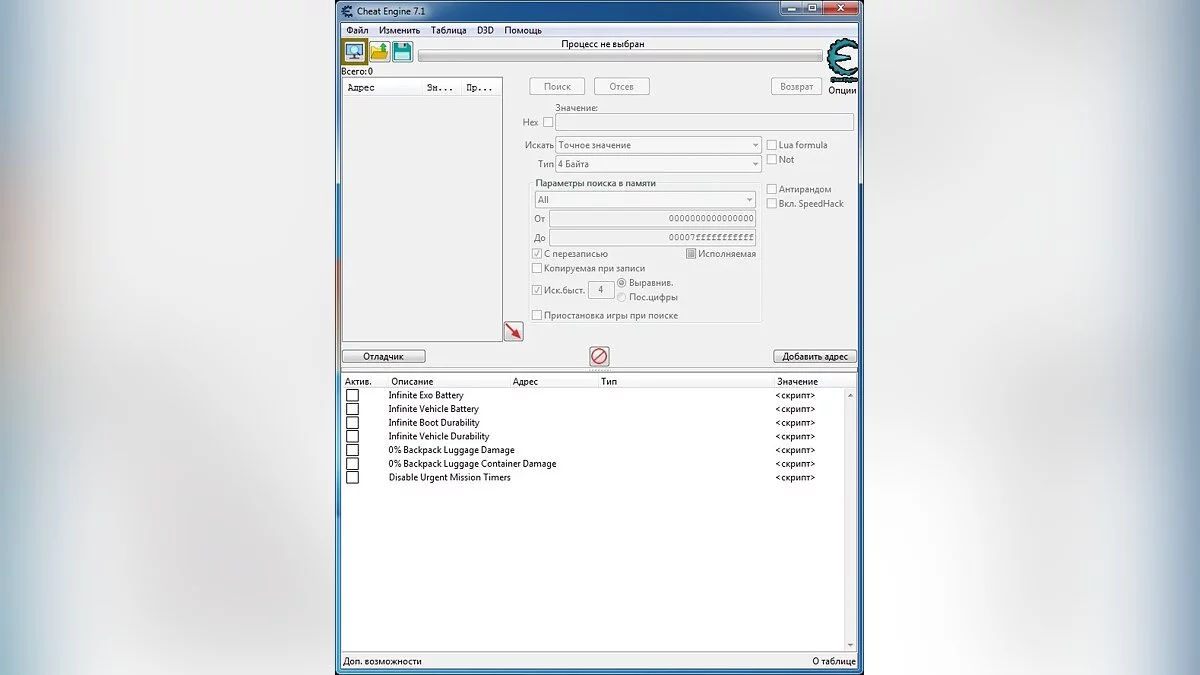Screen dimensions: 1200x675
Task: Activate Infinite Vehicle Durability script
Action: pyautogui.click(x=352, y=436)
